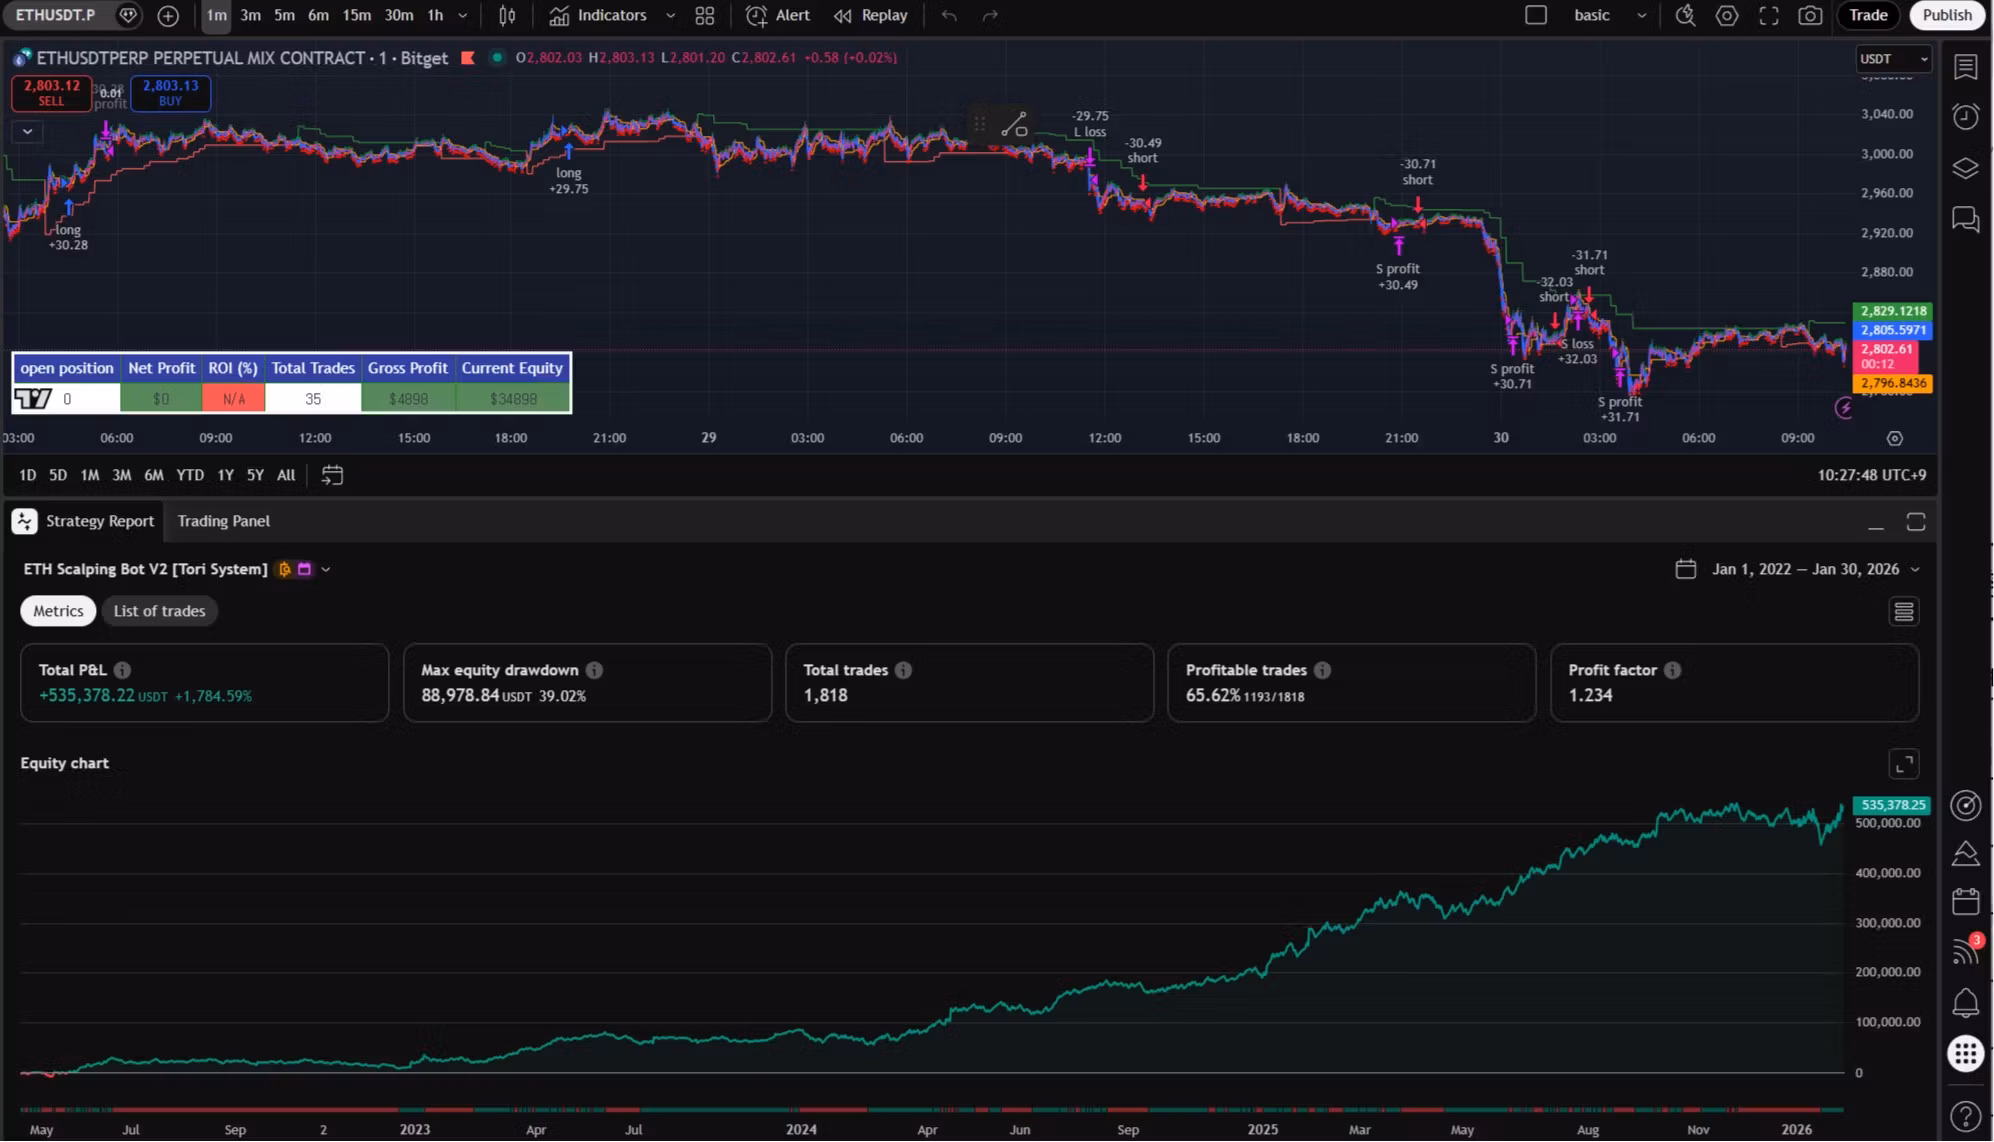The height and width of the screenshot is (1142, 1994).
Task: Select the Metrics view in Strategy Report
Action: point(57,610)
